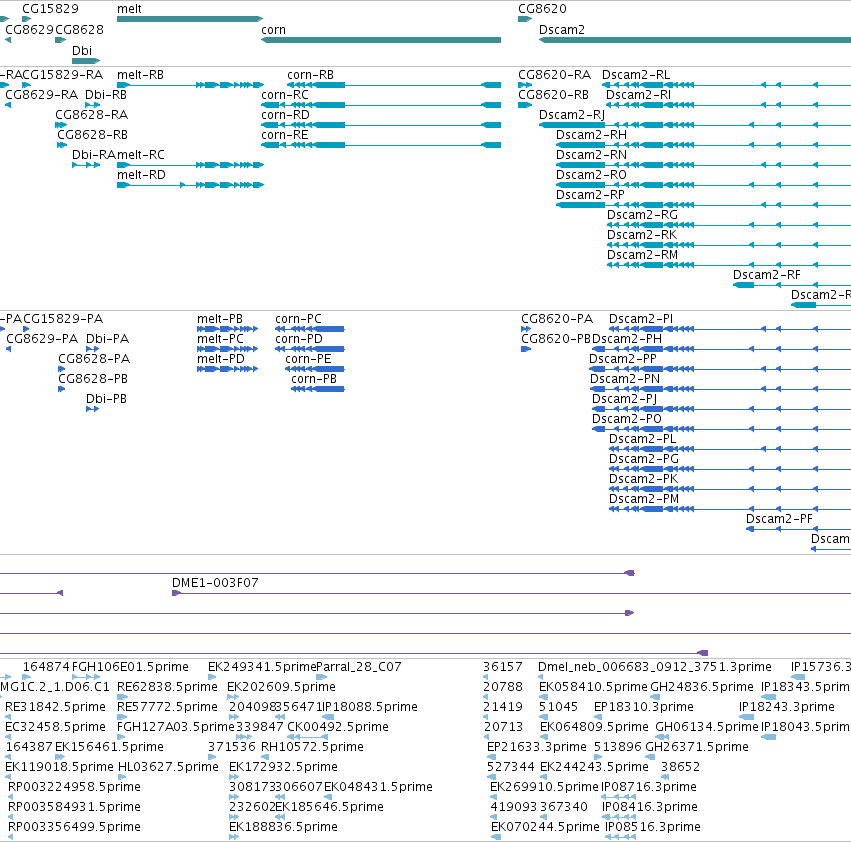Select protein CG8629-PA

42,339
